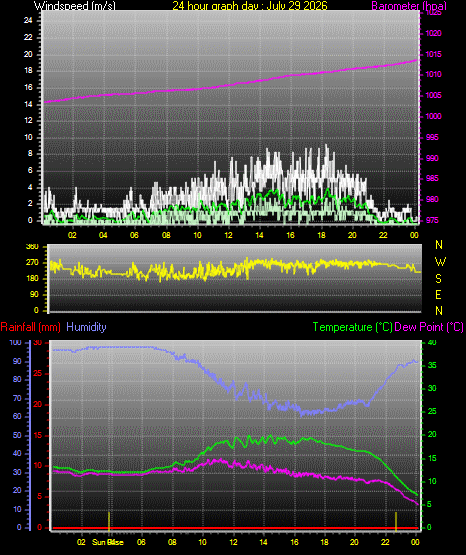
Task: Click the yellow sunset marker line
Action: click(x=396, y=521)
